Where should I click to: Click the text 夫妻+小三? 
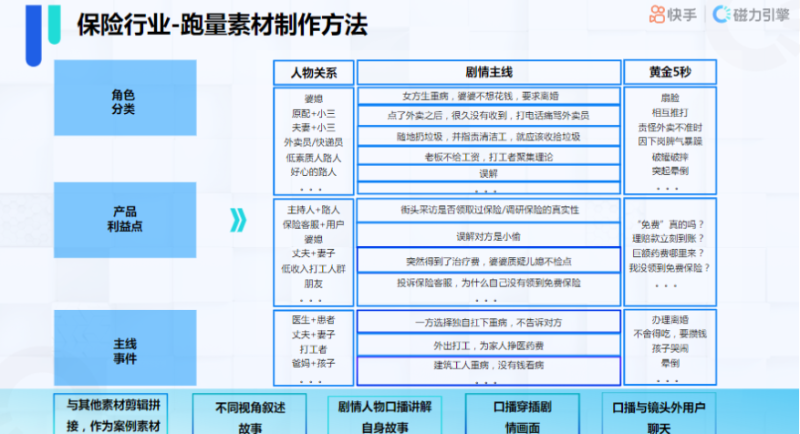coord(313,127)
